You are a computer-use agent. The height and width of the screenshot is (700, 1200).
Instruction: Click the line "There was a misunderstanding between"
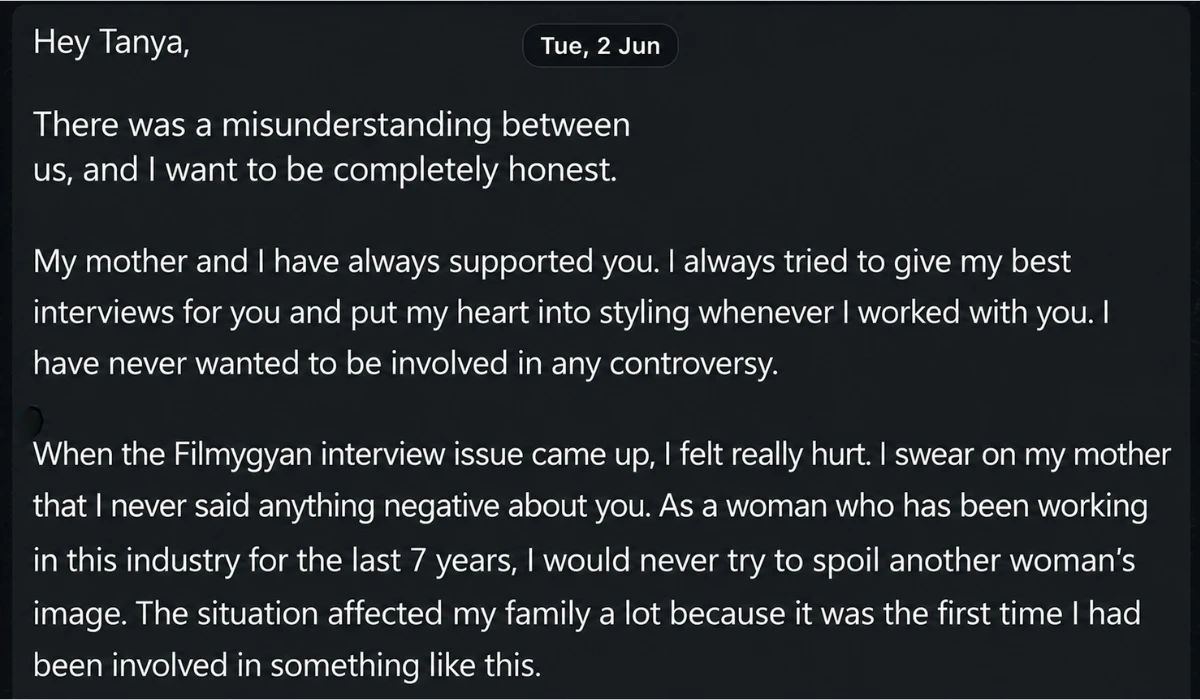tap(333, 126)
